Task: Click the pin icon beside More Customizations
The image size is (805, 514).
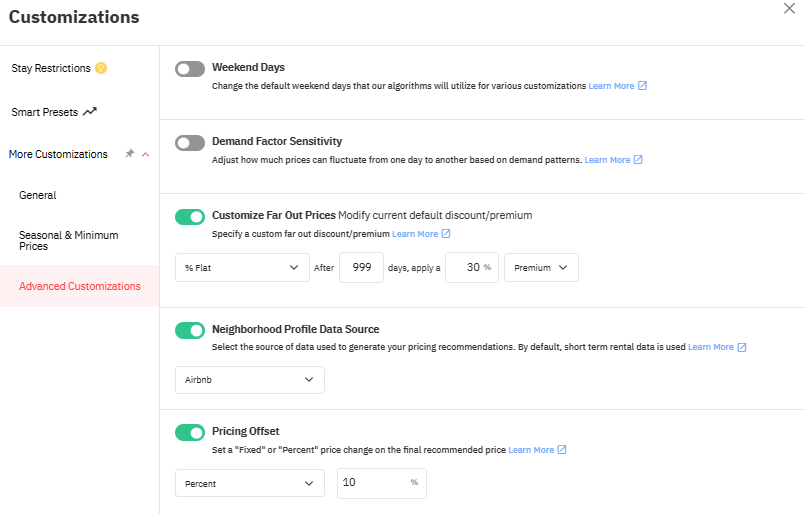Action: 129,154
